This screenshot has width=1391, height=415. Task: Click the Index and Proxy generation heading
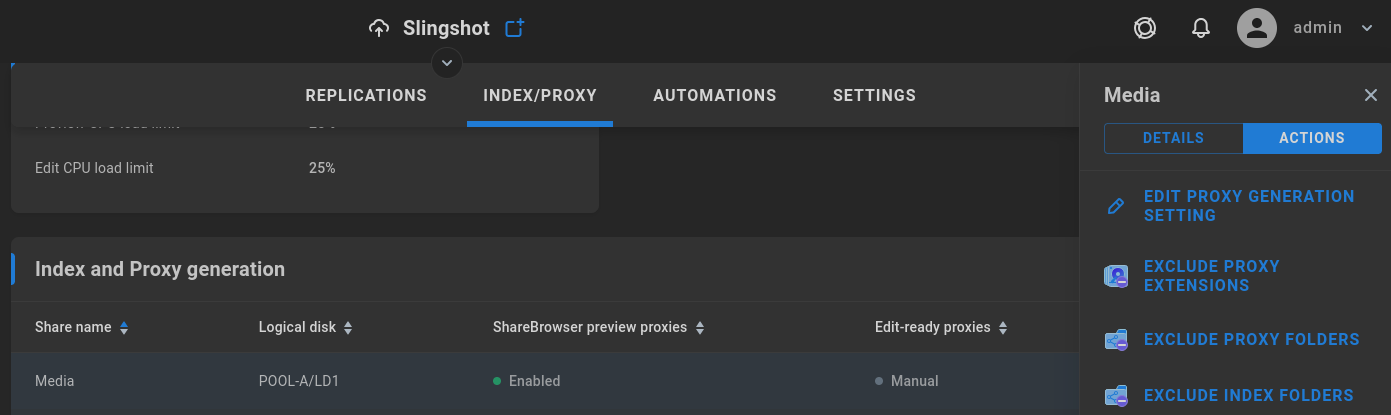coord(160,269)
